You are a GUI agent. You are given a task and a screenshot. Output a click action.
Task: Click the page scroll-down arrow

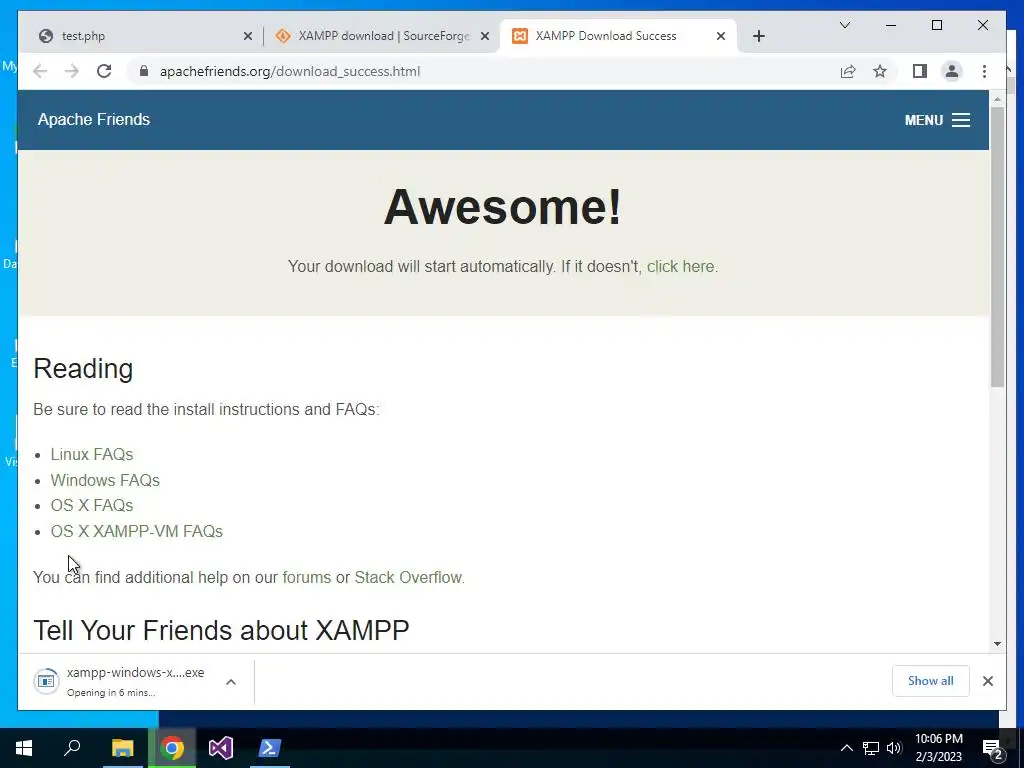(x=997, y=644)
